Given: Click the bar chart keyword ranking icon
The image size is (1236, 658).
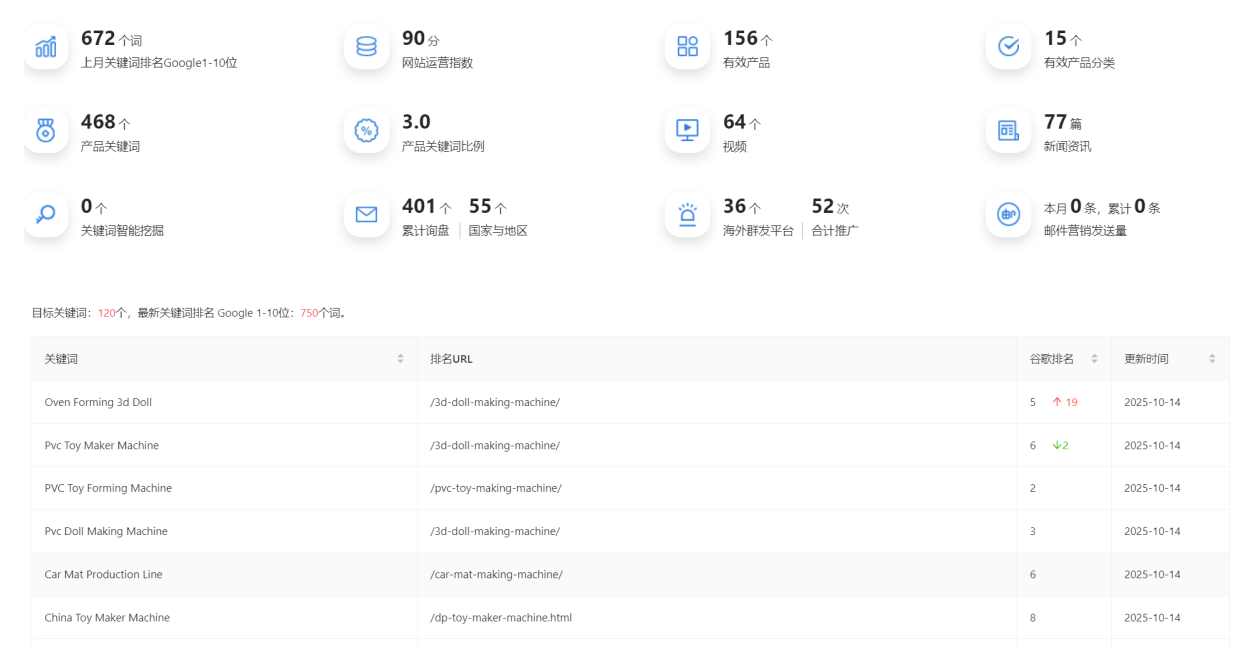Looking at the screenshot, I should (x=46, y=47).
